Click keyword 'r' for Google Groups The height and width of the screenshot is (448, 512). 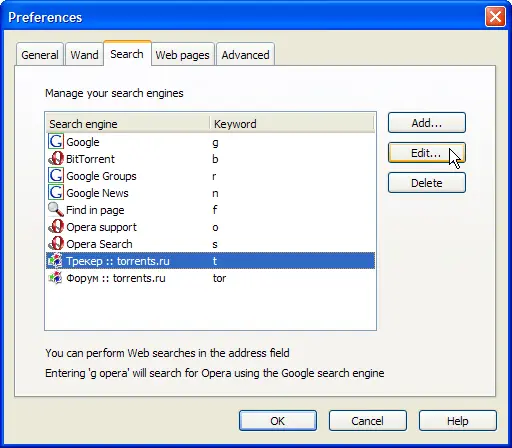[214, 176]
